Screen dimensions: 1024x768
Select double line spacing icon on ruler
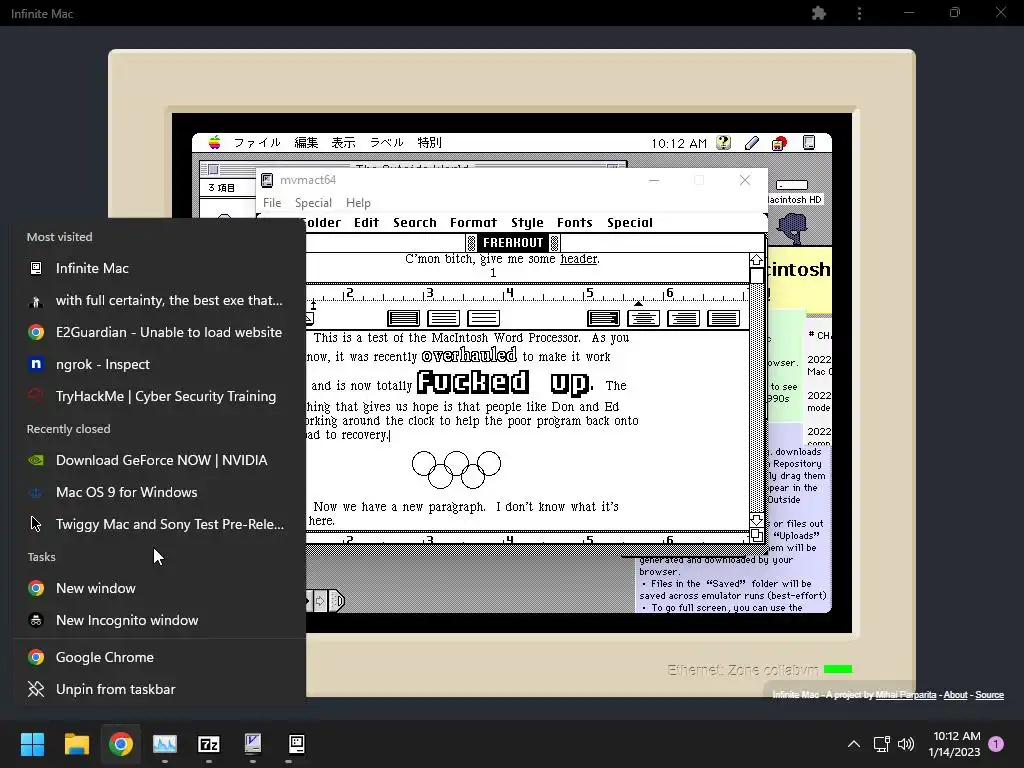click(483, 318)
